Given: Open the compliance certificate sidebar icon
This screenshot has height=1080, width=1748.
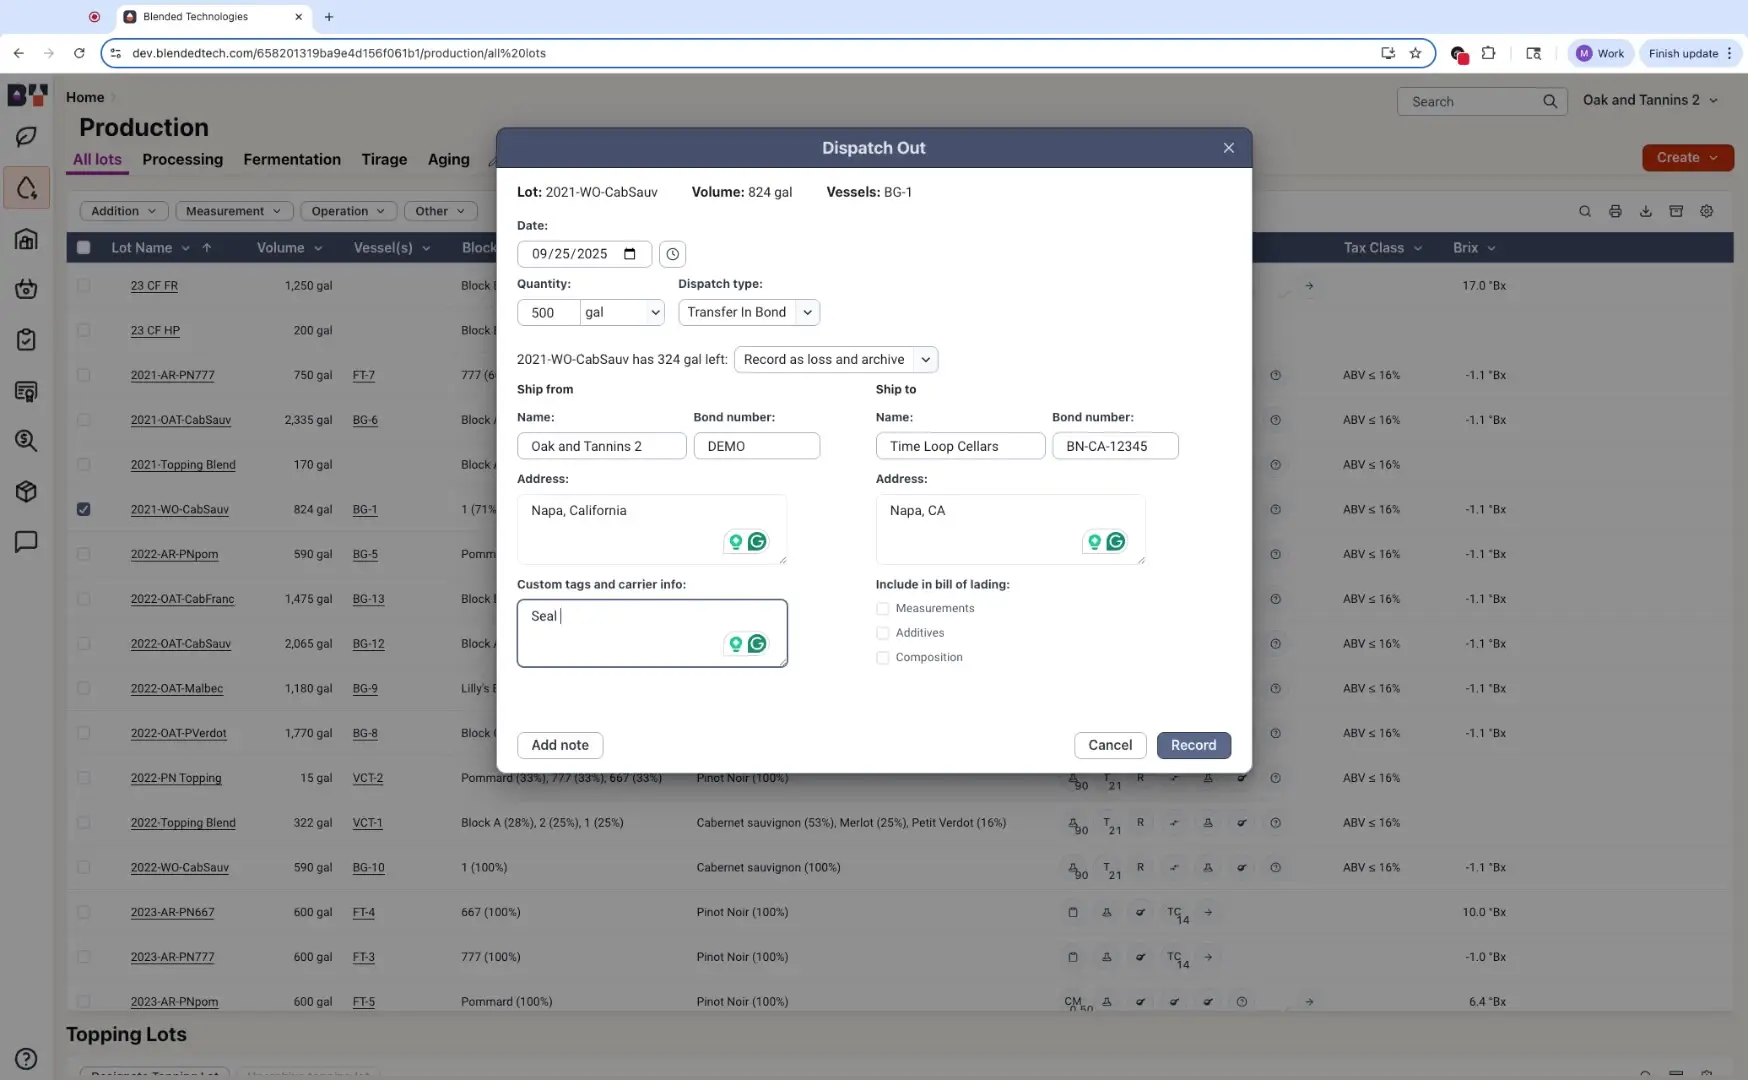Looking at the screenshot, I should (26, 391).
